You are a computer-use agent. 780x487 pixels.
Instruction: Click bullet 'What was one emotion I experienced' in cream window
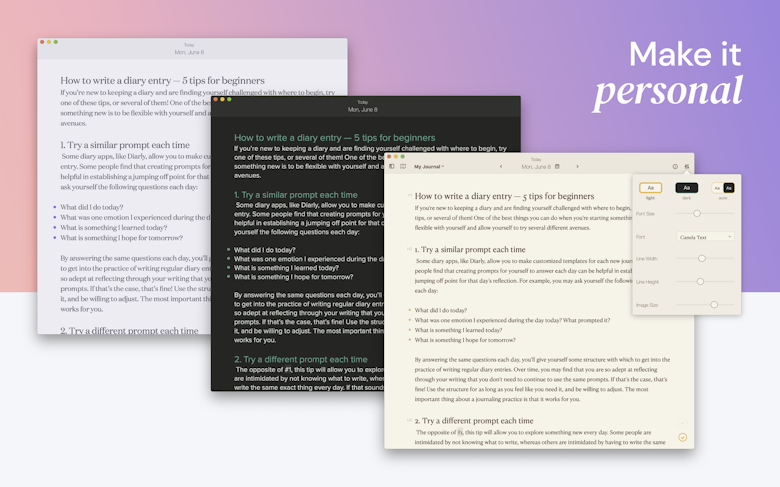[512, 320]
